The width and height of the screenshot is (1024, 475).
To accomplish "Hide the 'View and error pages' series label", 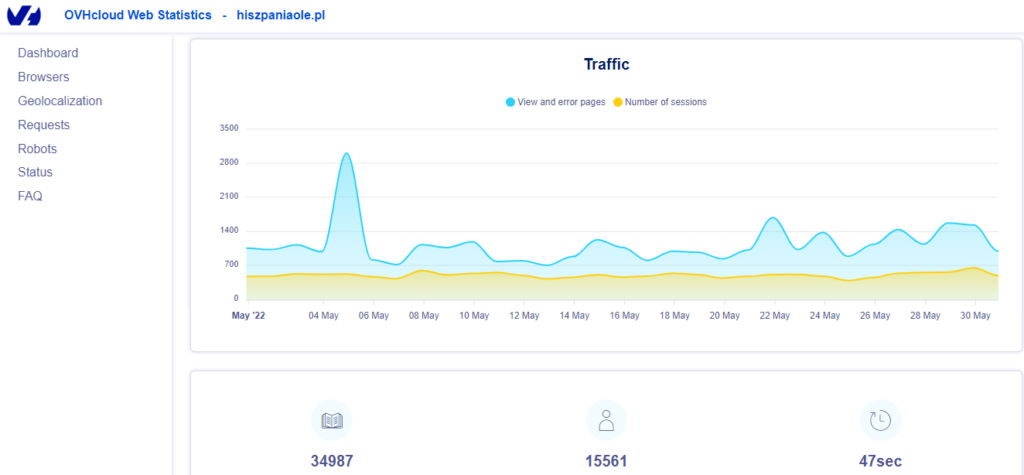I will (x=561, y=102).
